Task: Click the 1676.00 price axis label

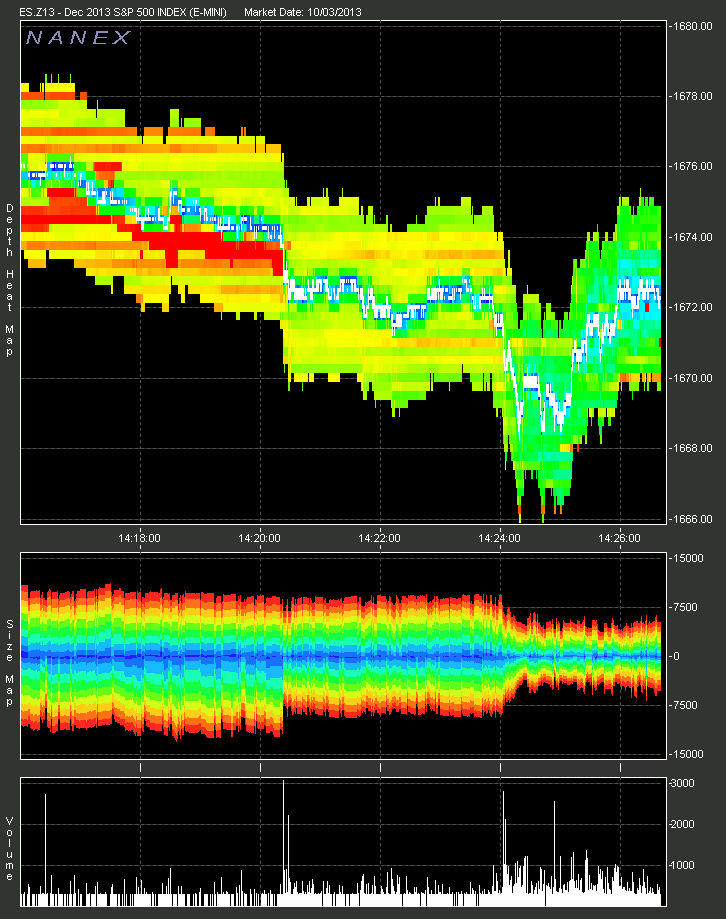Action: (693, 166)
